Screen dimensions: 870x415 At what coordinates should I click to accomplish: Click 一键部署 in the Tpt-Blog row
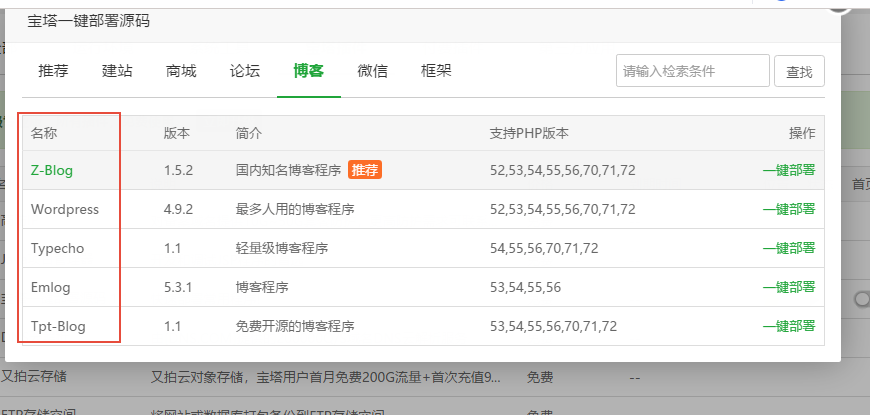pyautogui.click(x=788, y=326)
